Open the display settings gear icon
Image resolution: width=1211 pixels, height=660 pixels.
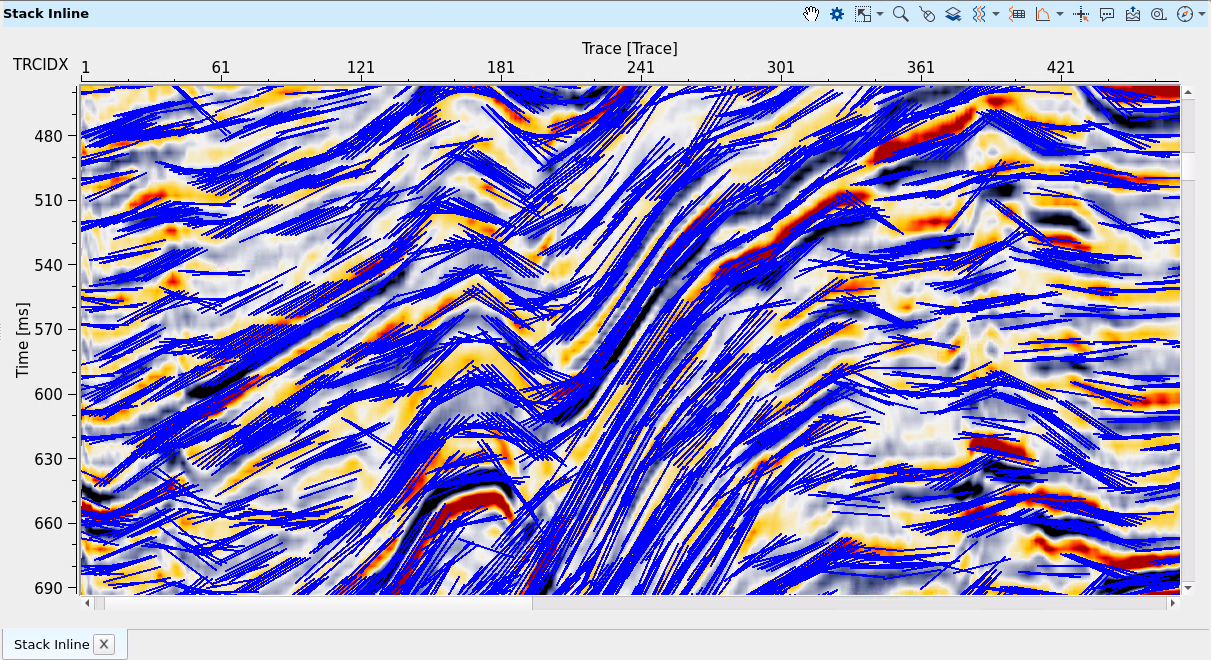point(836,14)
